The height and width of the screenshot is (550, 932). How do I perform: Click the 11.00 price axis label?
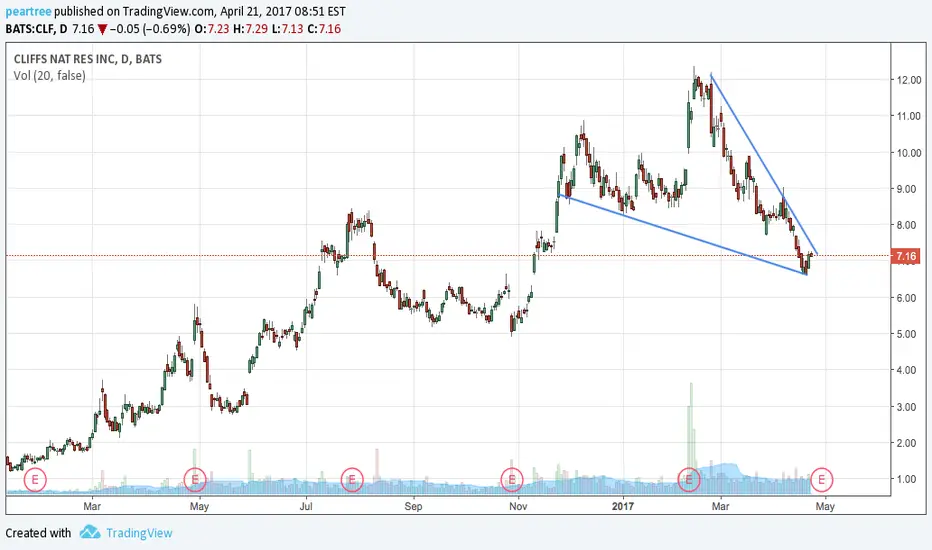pyautogui.click(x=909, y=117)
